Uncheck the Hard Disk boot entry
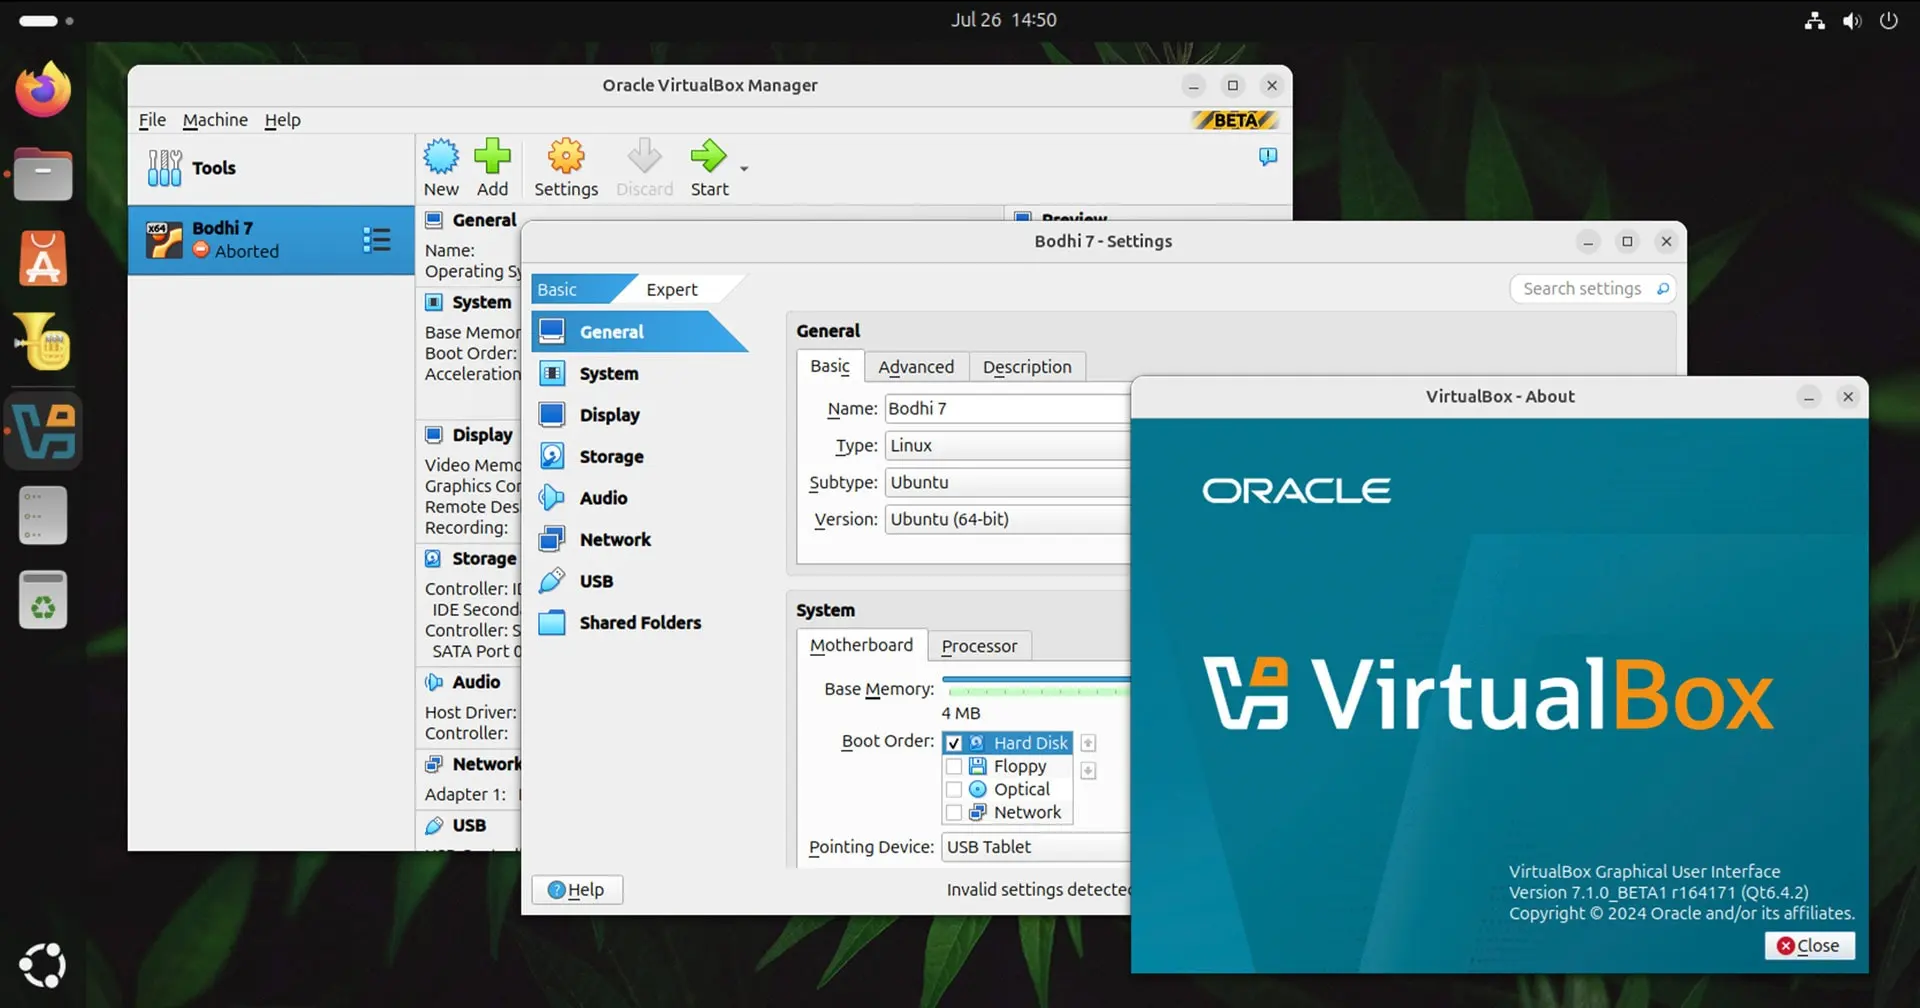The image size is (1920, 1008). tap(955, 743)
